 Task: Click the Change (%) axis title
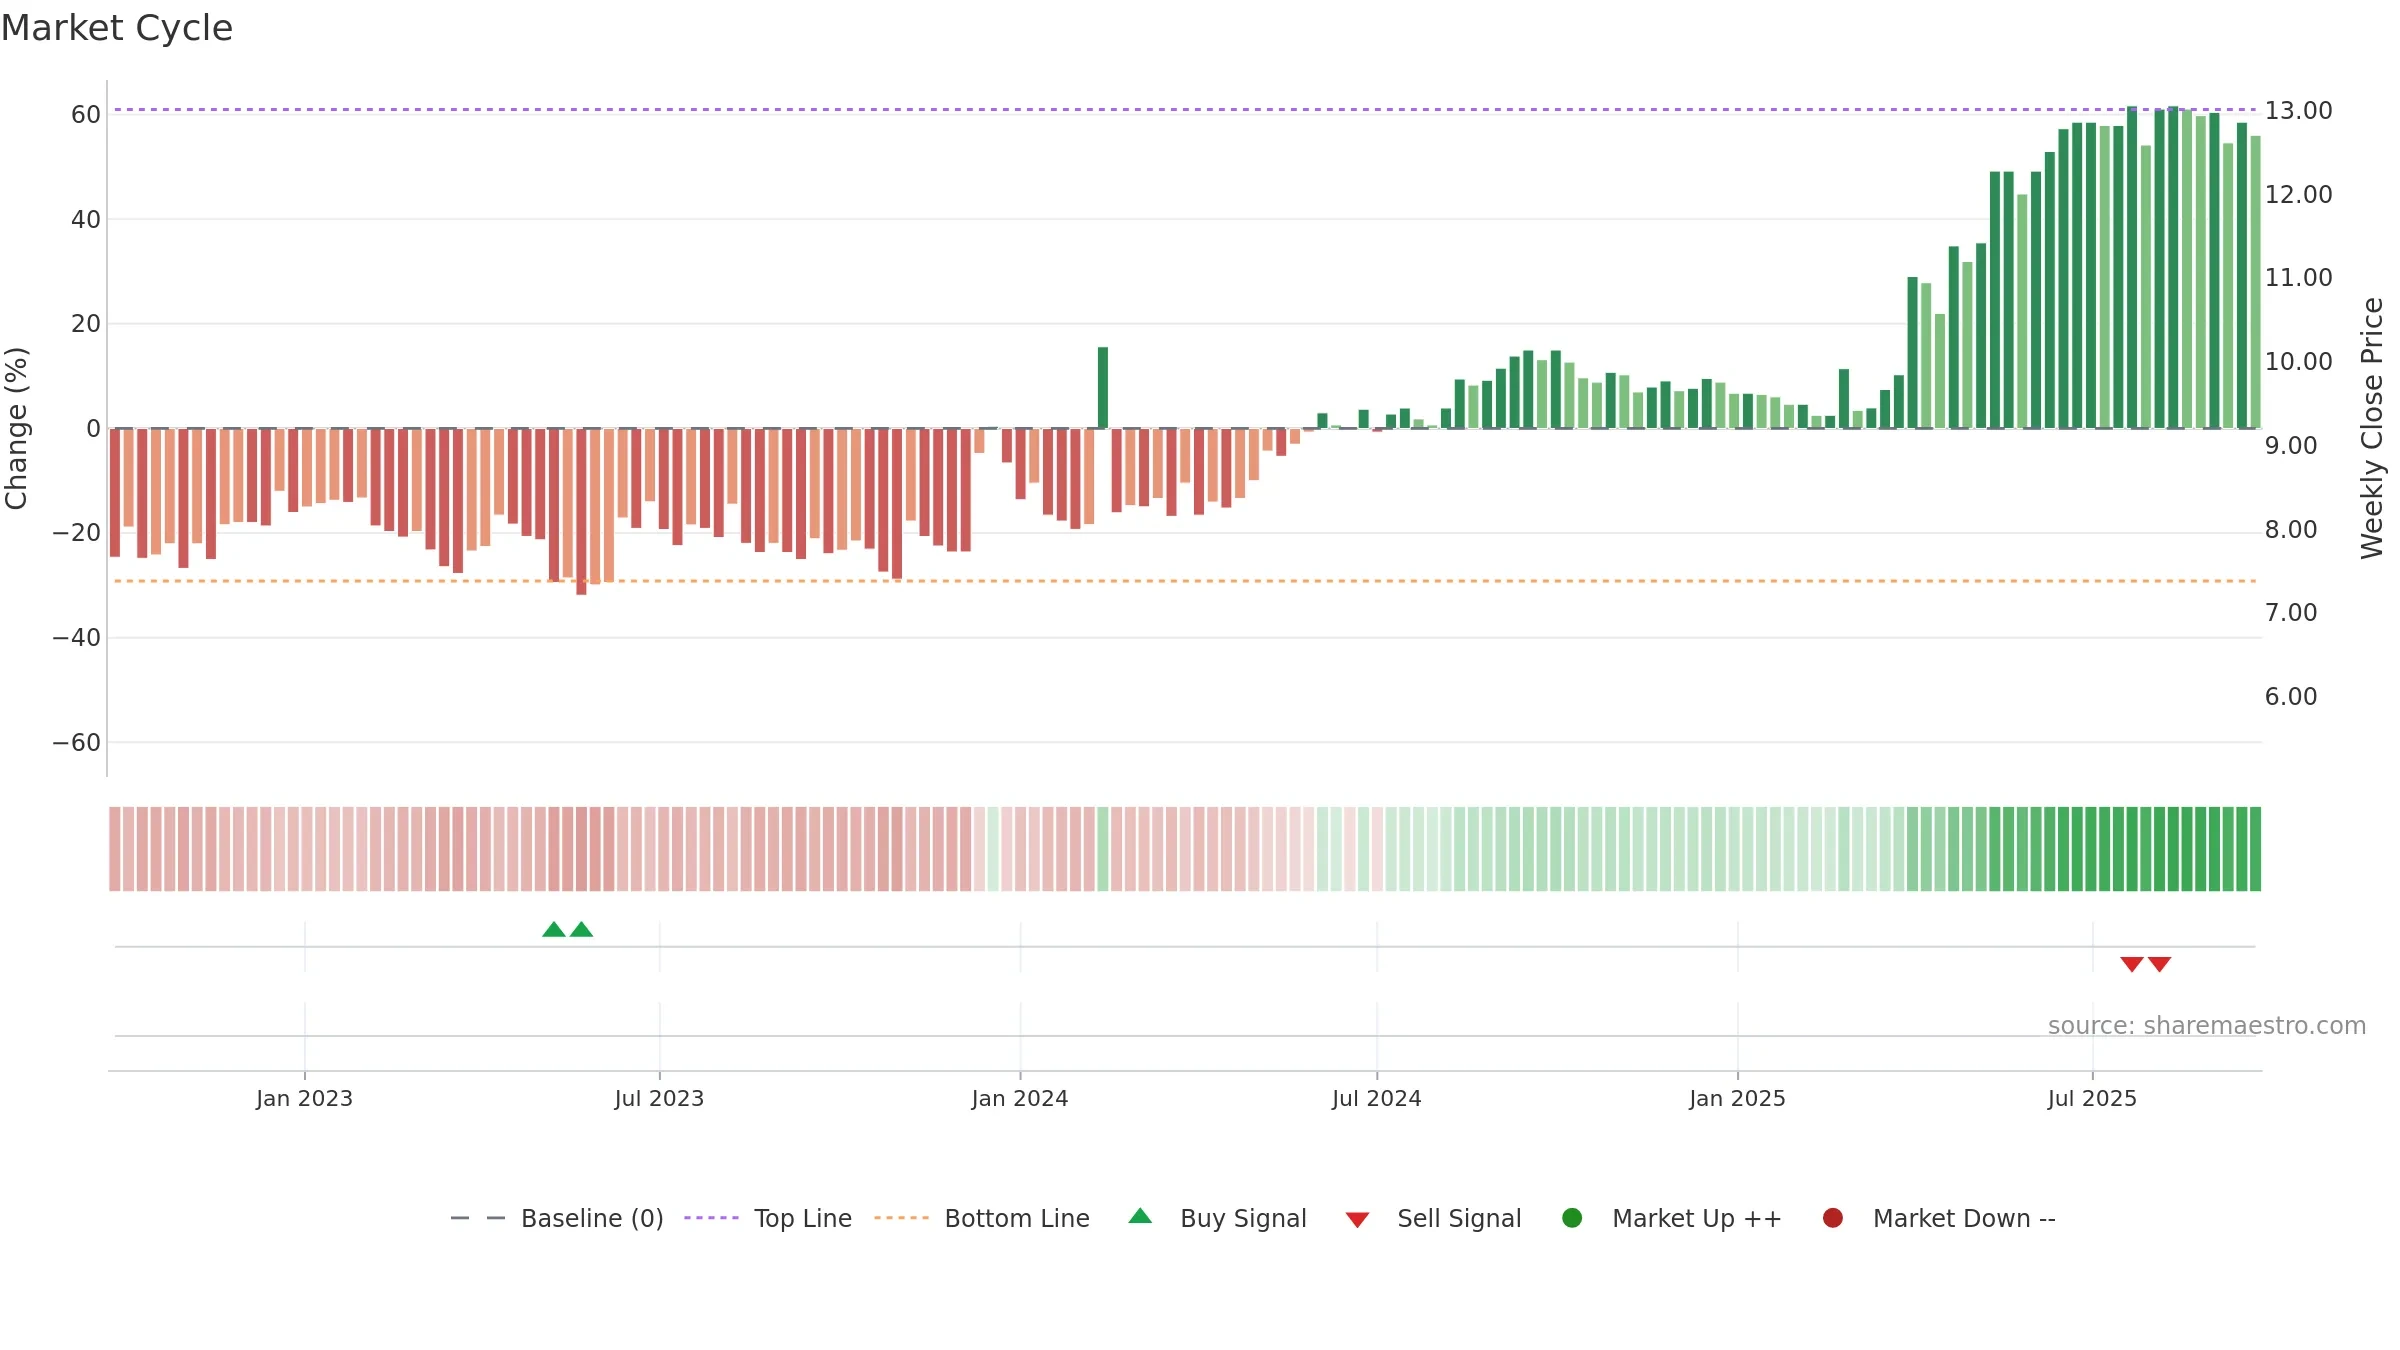coord(16,428)
